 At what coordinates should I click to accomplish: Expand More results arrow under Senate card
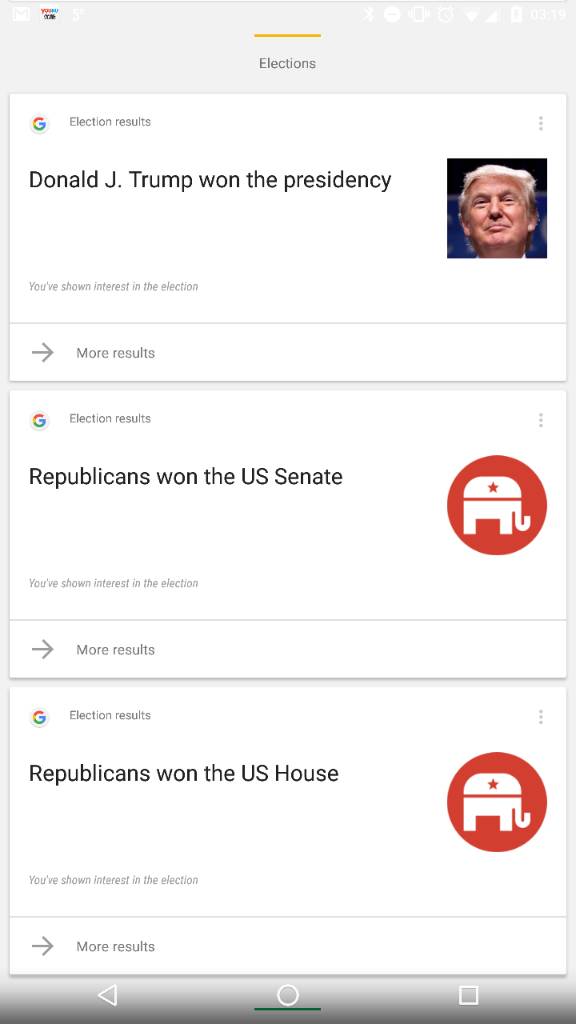(x=43, y=649)
